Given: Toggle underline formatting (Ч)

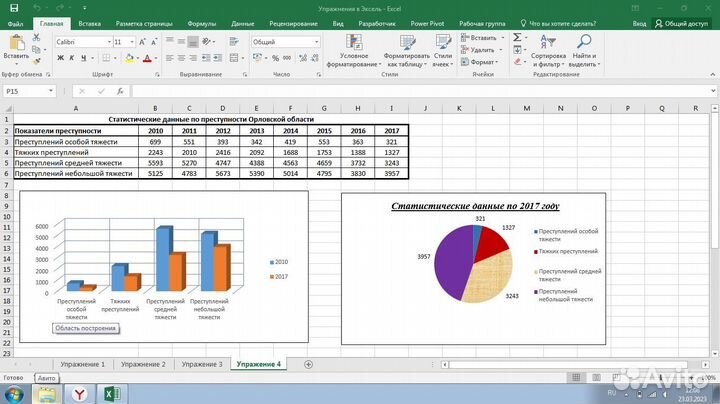Looking at the screenshot, I should (82, 60).
